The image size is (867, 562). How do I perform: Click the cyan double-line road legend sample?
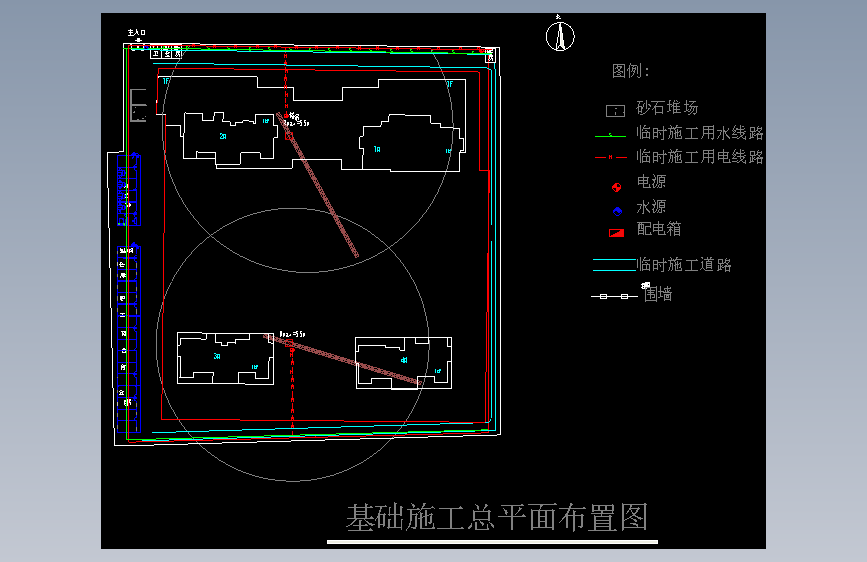coord(614,264)
